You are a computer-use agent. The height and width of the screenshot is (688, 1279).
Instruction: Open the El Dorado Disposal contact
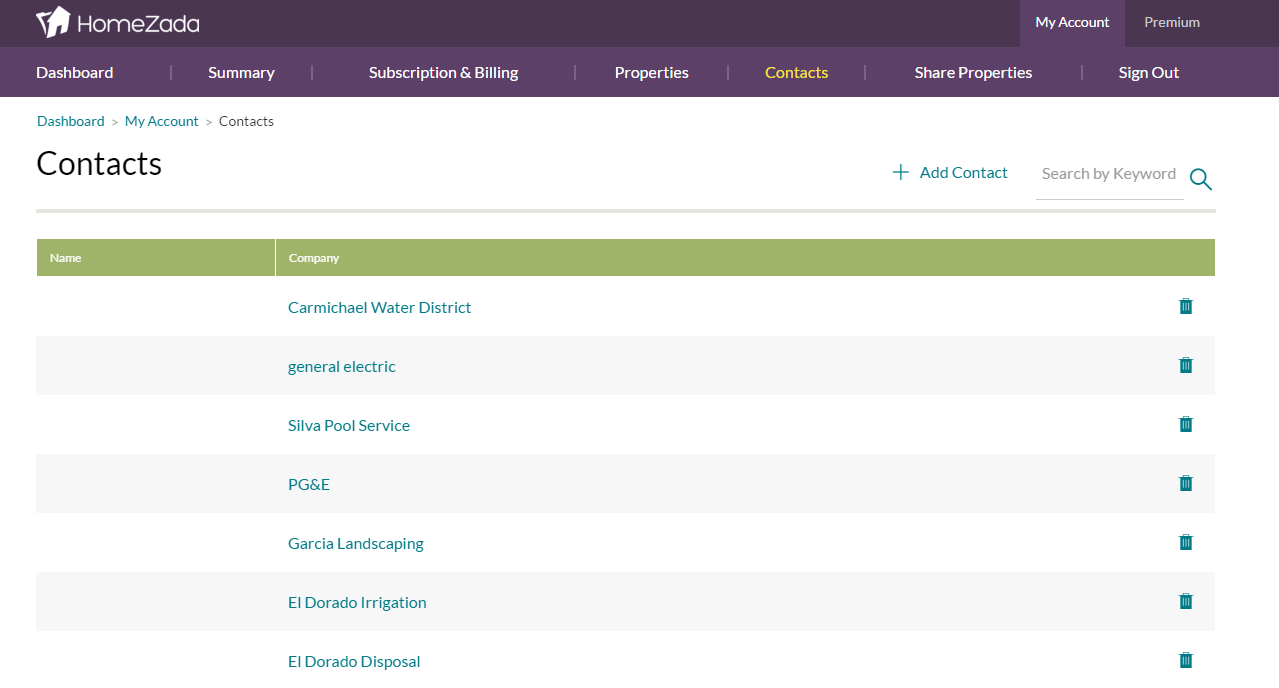point(354,661)
